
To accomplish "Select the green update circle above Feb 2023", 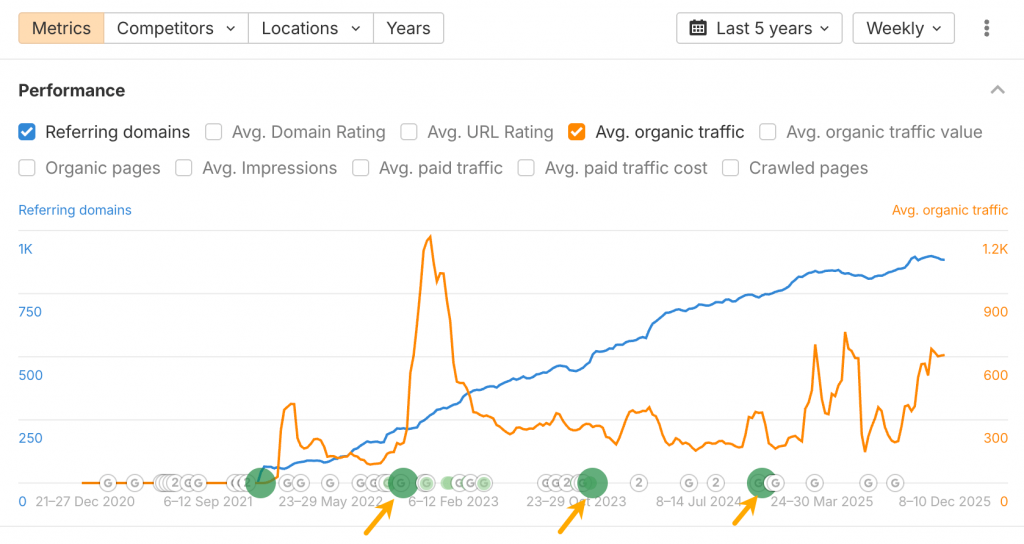I will pyautogui.click(x=402, y=483).
